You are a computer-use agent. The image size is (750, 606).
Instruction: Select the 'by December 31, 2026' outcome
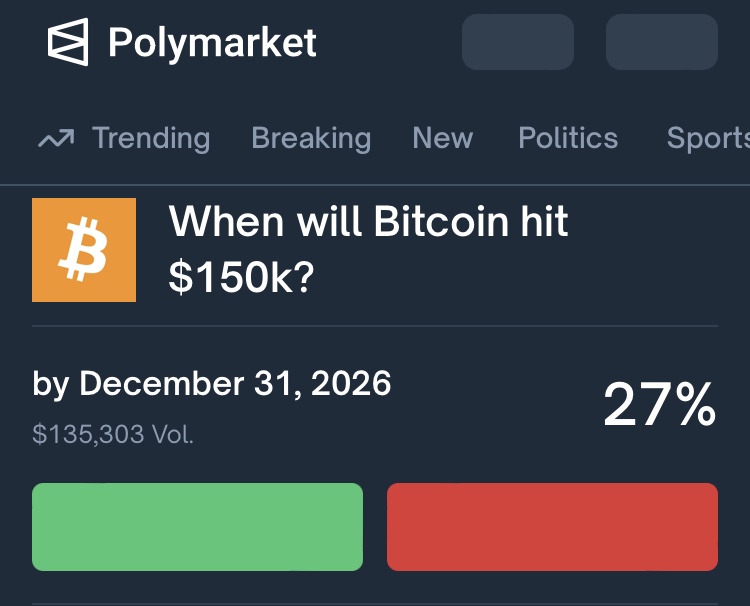[212, 383]
